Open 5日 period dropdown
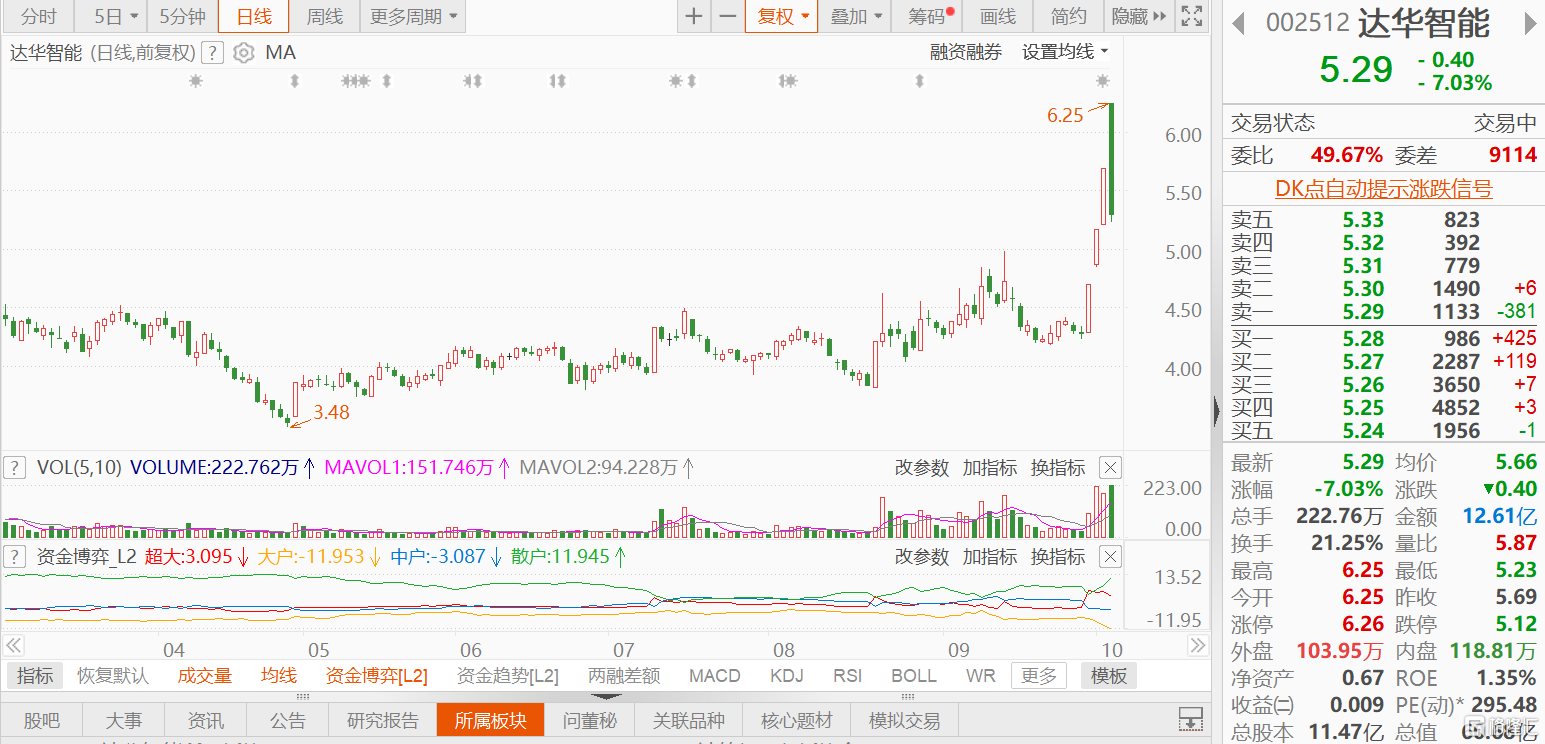The width and height of the screenshot is (1545, 744). click(x=116, y=16)
